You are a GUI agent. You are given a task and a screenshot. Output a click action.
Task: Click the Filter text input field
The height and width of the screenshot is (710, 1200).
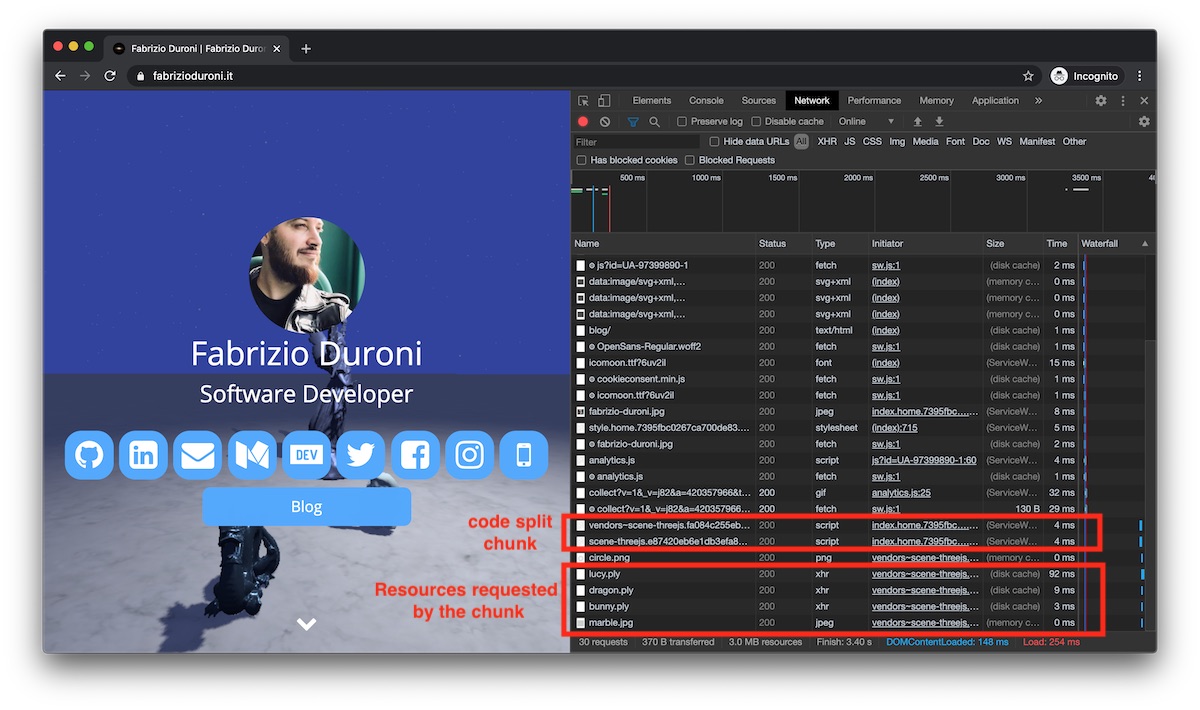636,142
